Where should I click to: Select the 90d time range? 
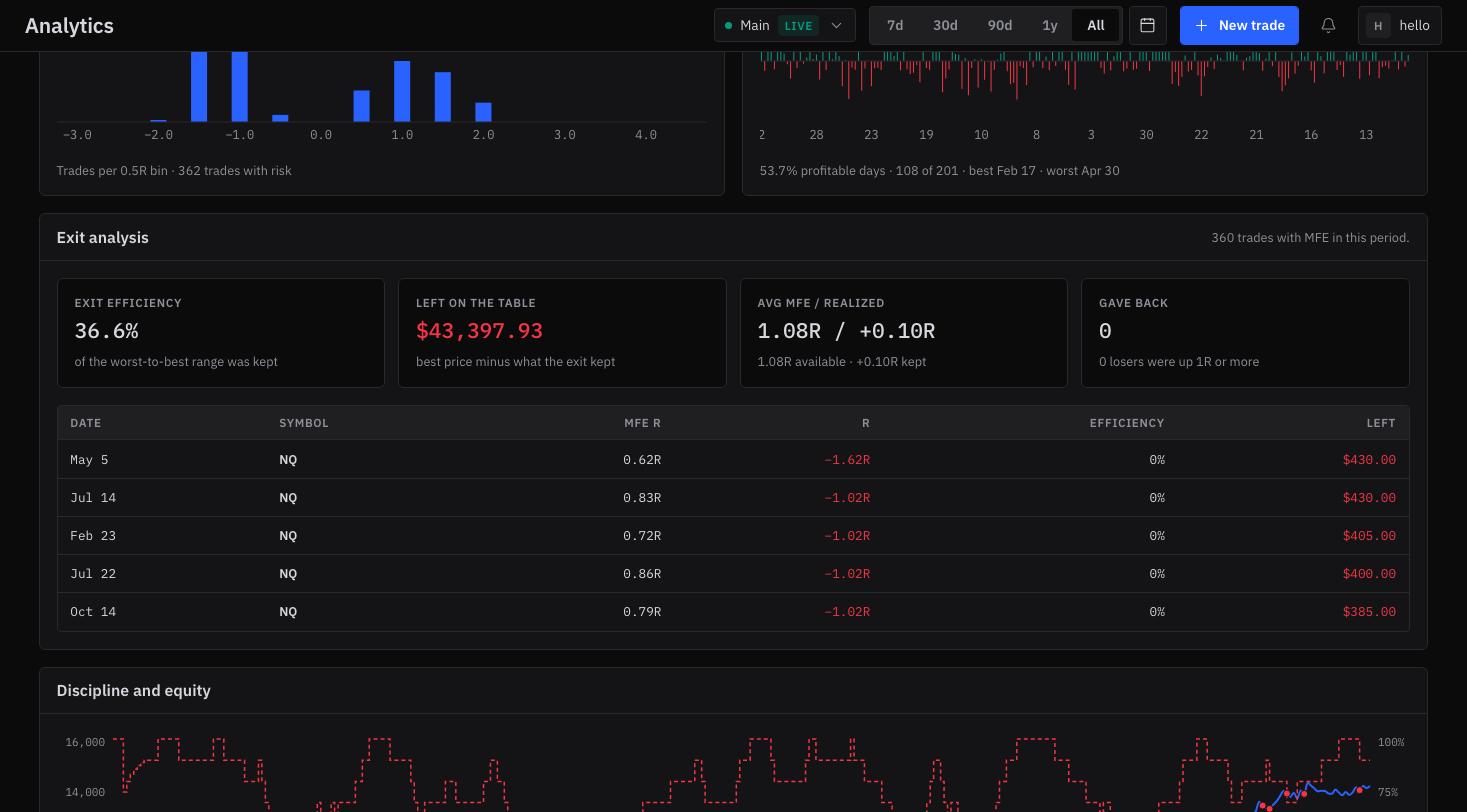999,26
